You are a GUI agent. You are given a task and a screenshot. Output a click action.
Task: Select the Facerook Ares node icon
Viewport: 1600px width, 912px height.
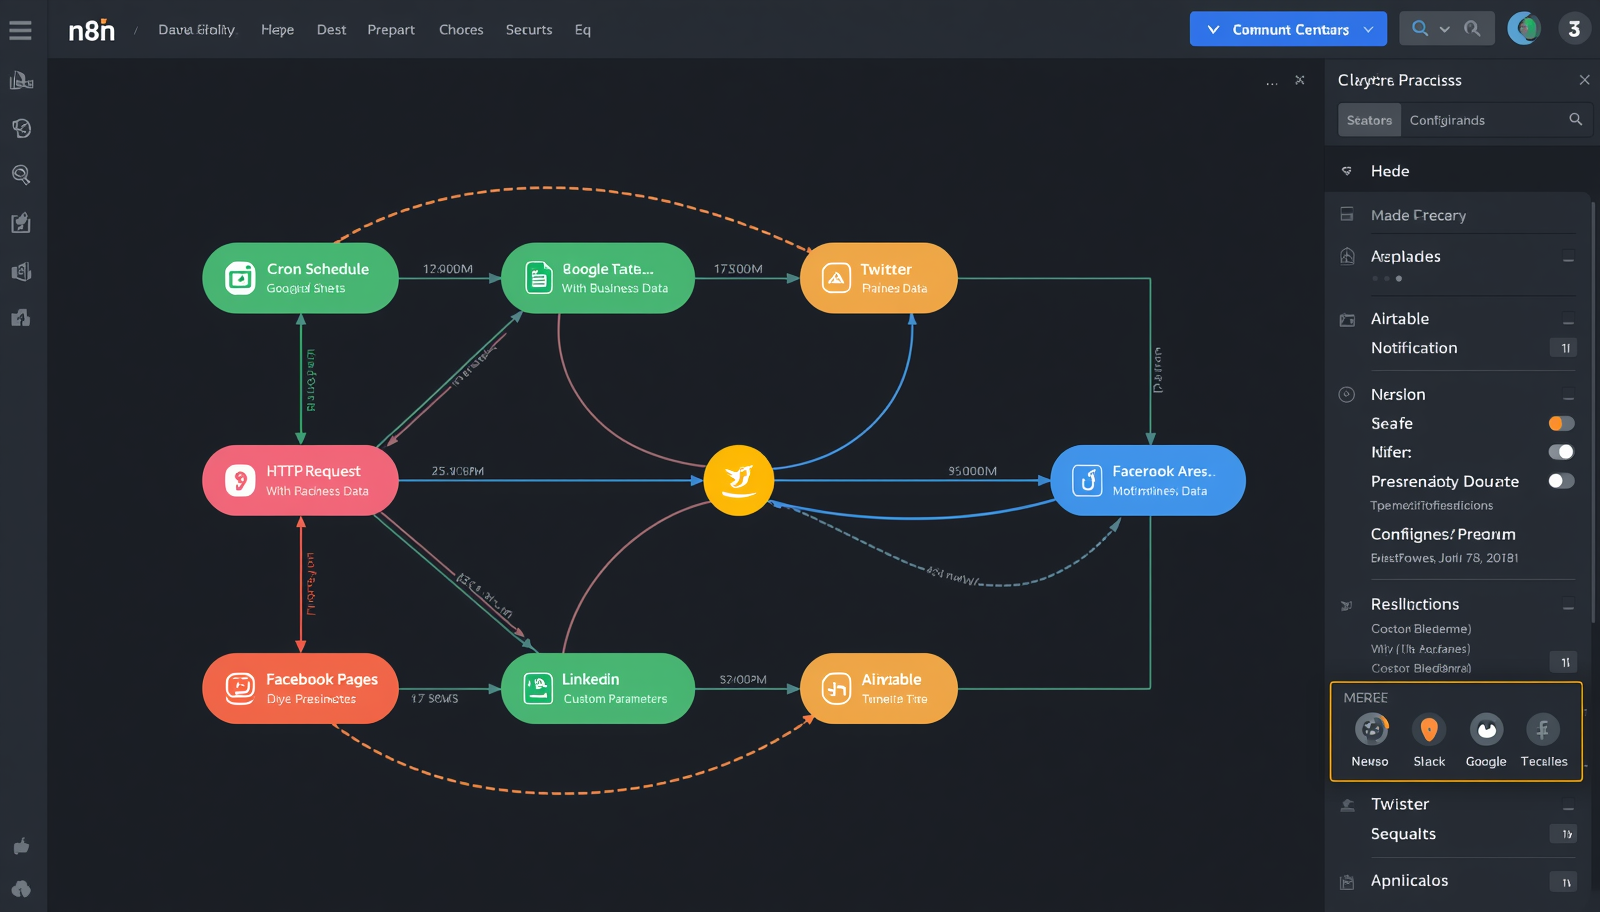point(1087,481)
